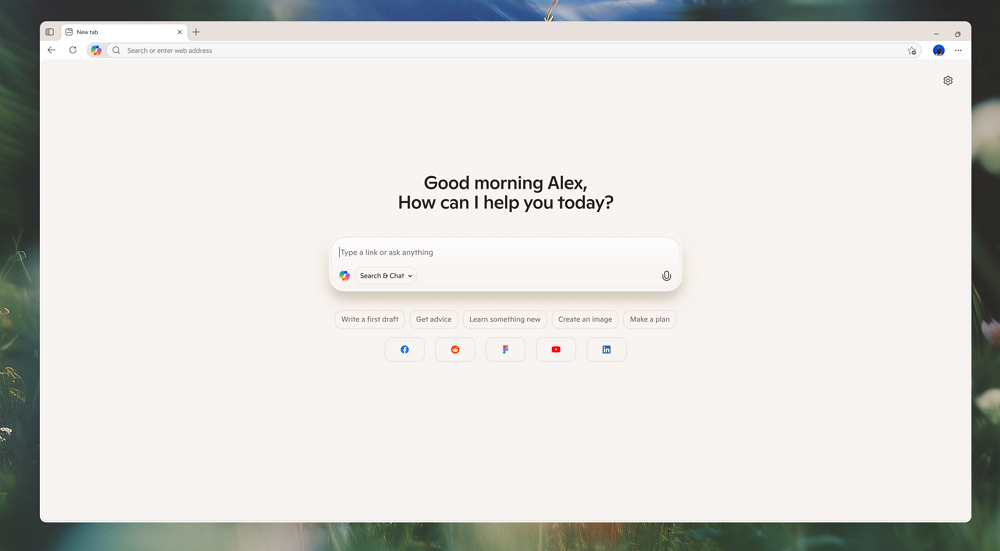Open the three-dot Settings and more menu
The image size is (1000, 551).
pos(958,50)
